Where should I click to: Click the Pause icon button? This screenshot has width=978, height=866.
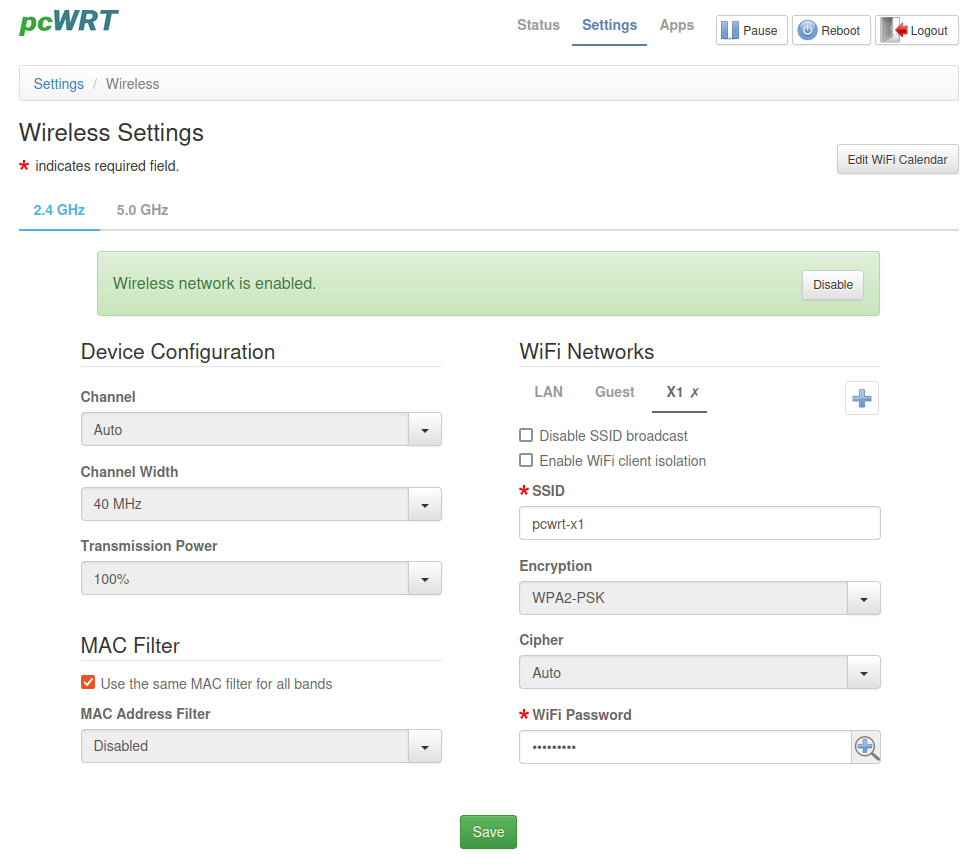pos(751,30)
